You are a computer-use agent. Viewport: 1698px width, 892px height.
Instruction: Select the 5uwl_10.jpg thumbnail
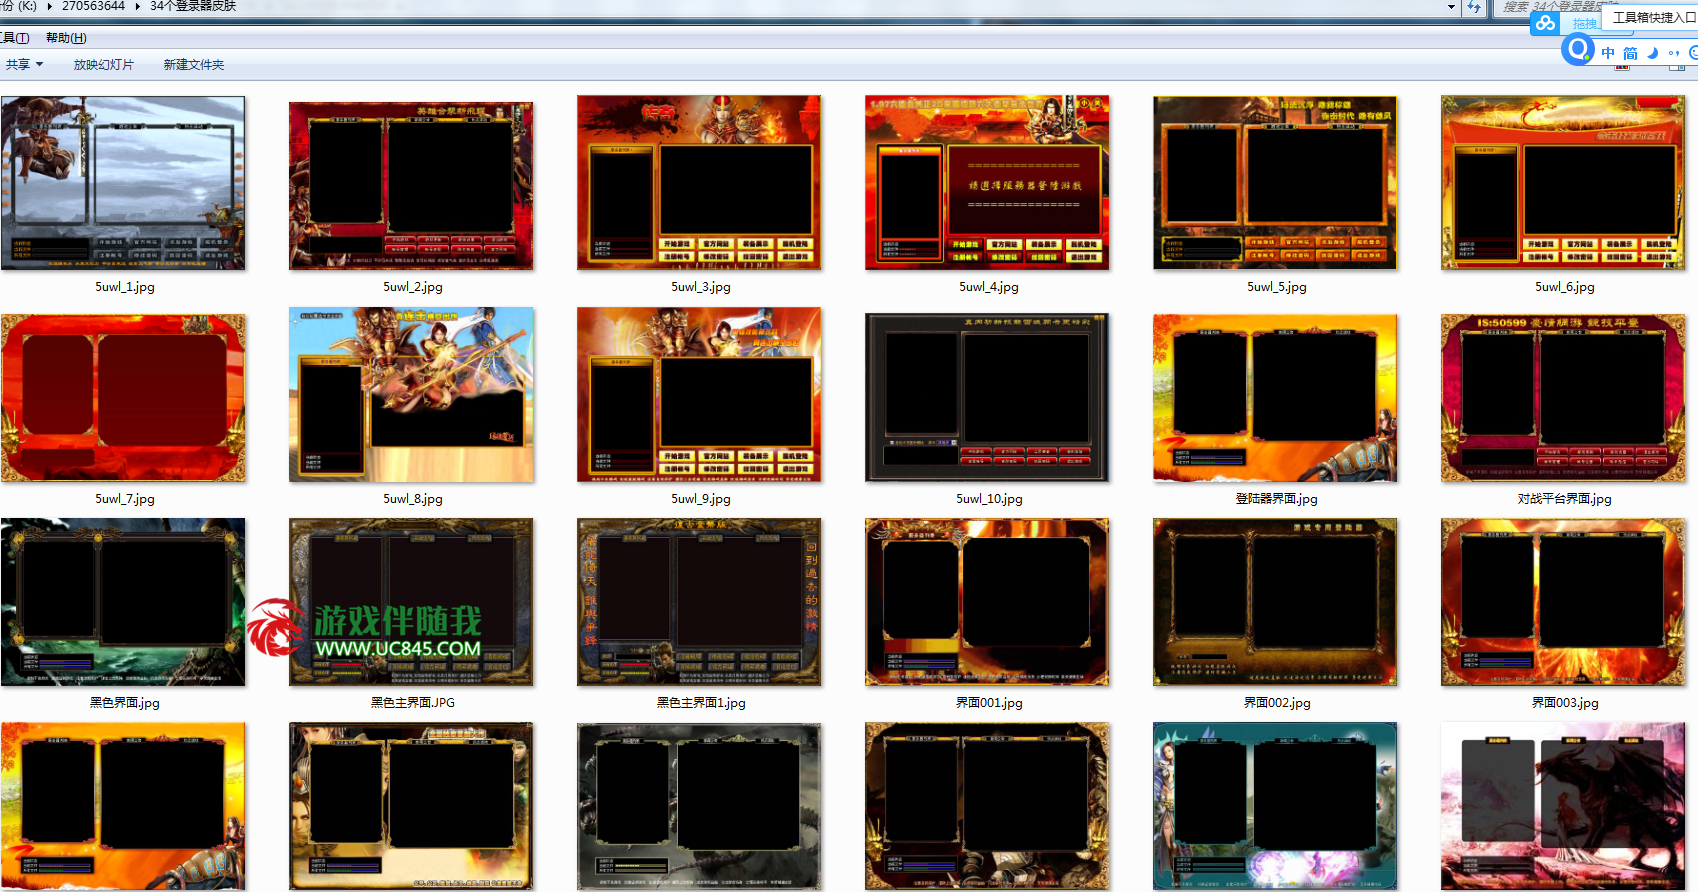coord(987,397)
